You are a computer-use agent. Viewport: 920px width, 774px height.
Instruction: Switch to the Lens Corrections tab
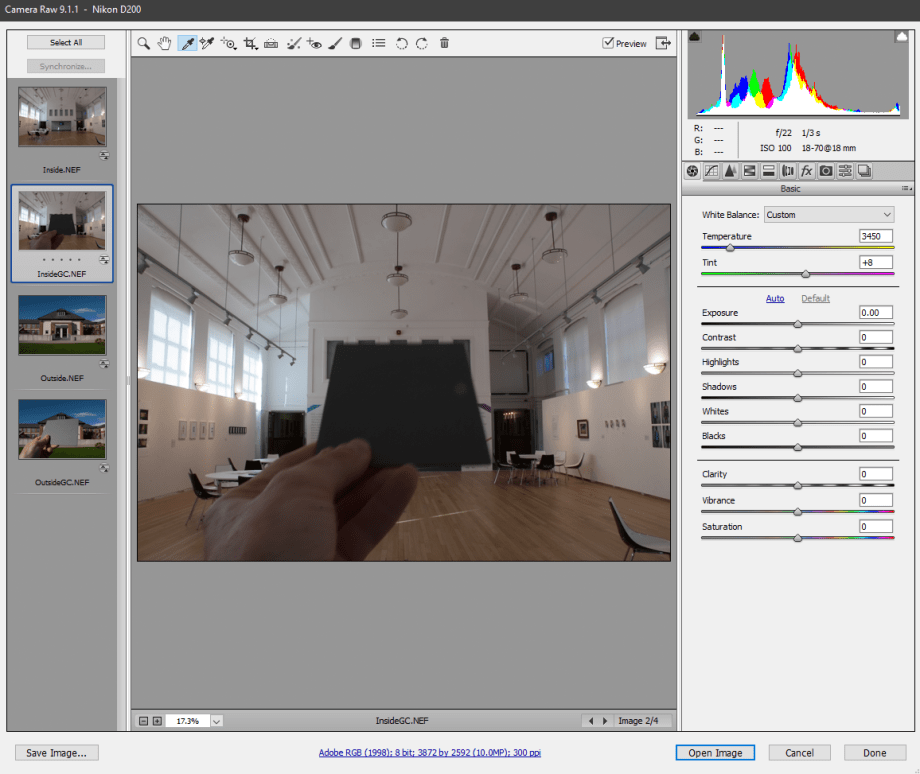[787, 171]
